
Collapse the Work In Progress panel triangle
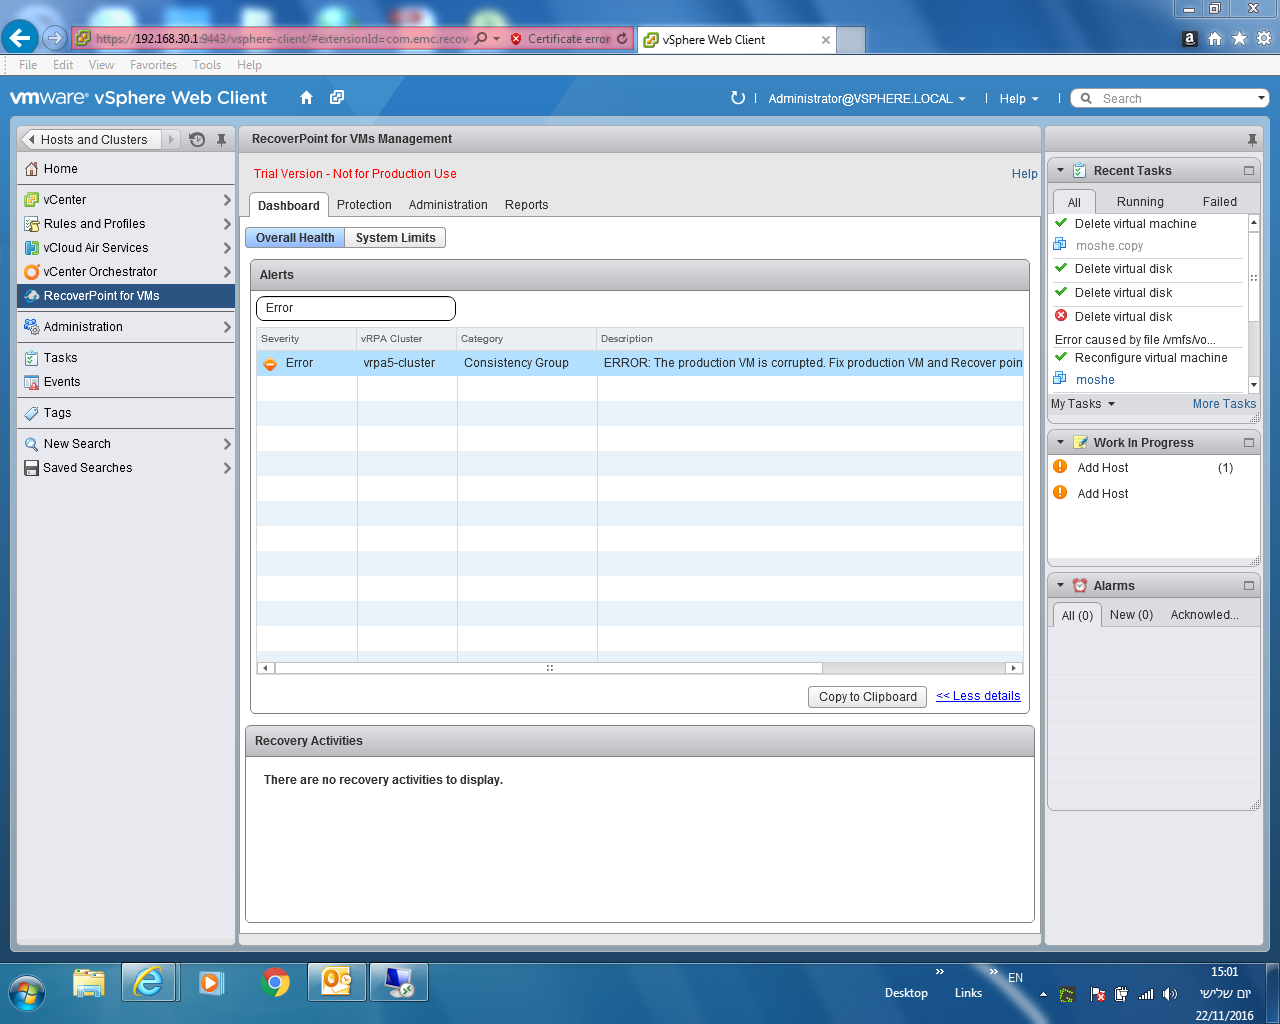click(x=1061, y=442)
